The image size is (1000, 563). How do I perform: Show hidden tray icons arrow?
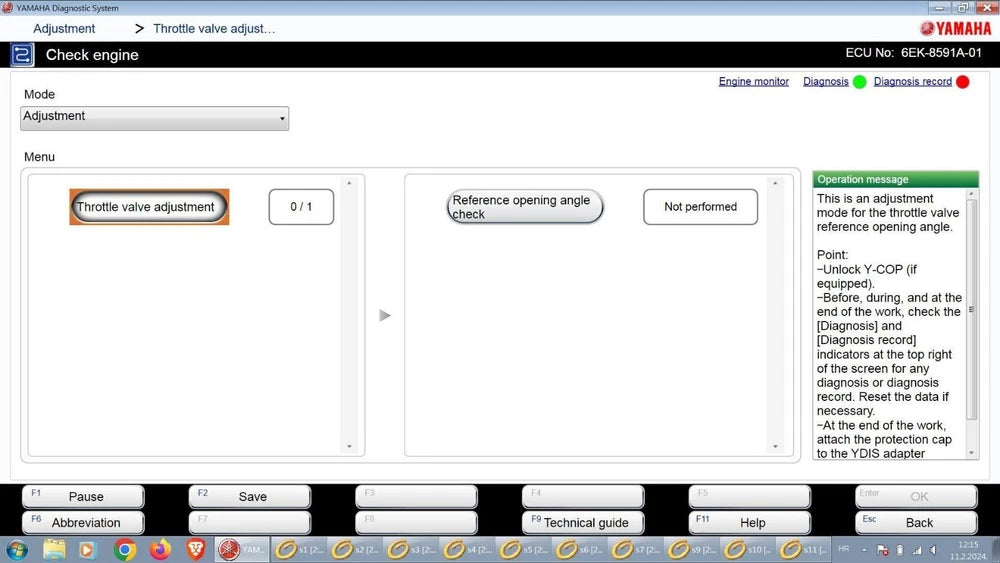[x=864, y=550]
